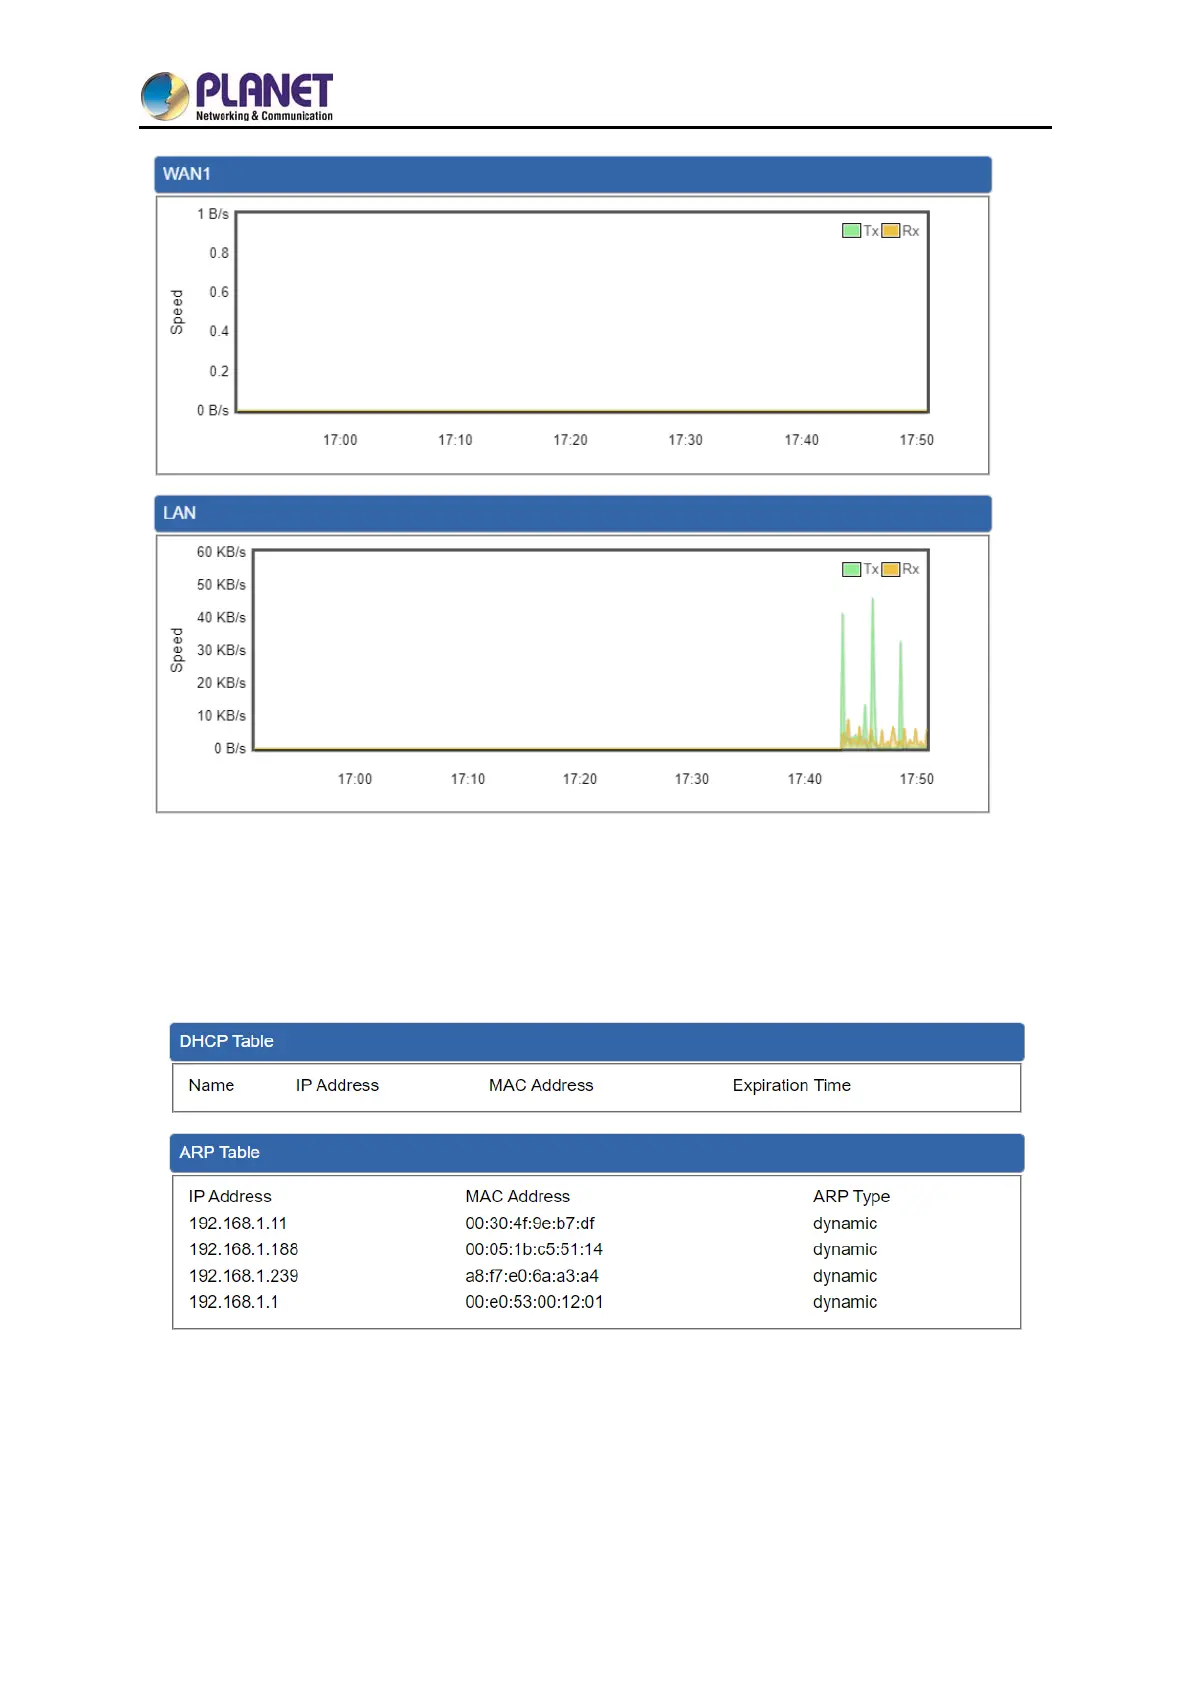The image size is (1190, 1684).
Task: Click dynamic type for 192.168.1.1 row
Action: coord(845,1303)
